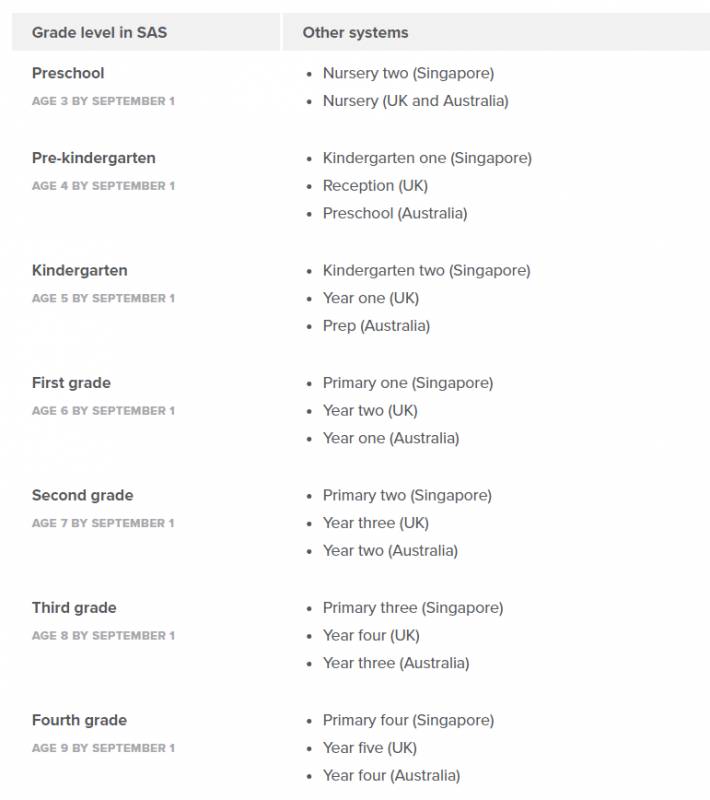
Task: Click the Third grade heading
Action: click(x=74, y=608)
